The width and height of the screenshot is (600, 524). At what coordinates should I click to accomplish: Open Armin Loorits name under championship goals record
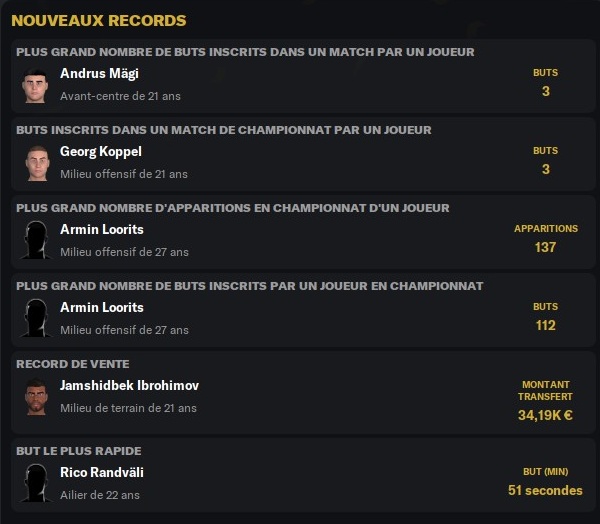click(x=102, y=307)
